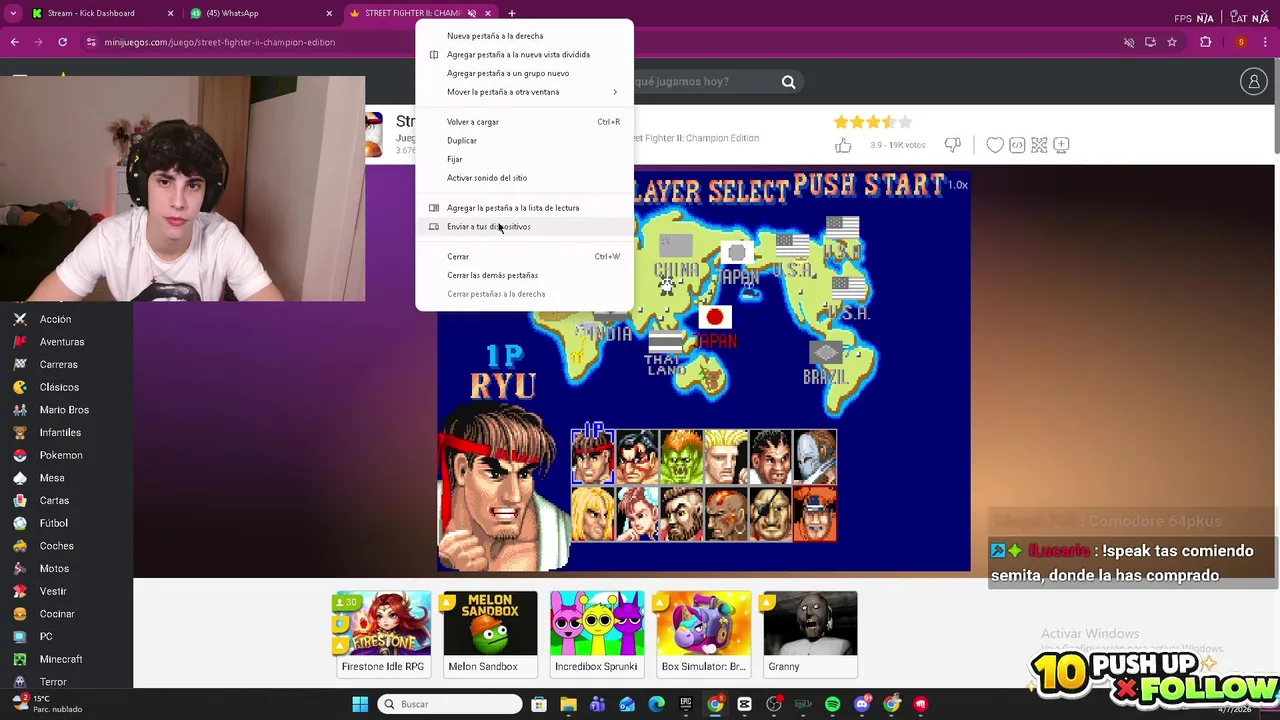The height and width of the screenshot is (720, 1280).
Task: Choose 'Duplicar' from tab context menu
Action: [x=524, y=141]
